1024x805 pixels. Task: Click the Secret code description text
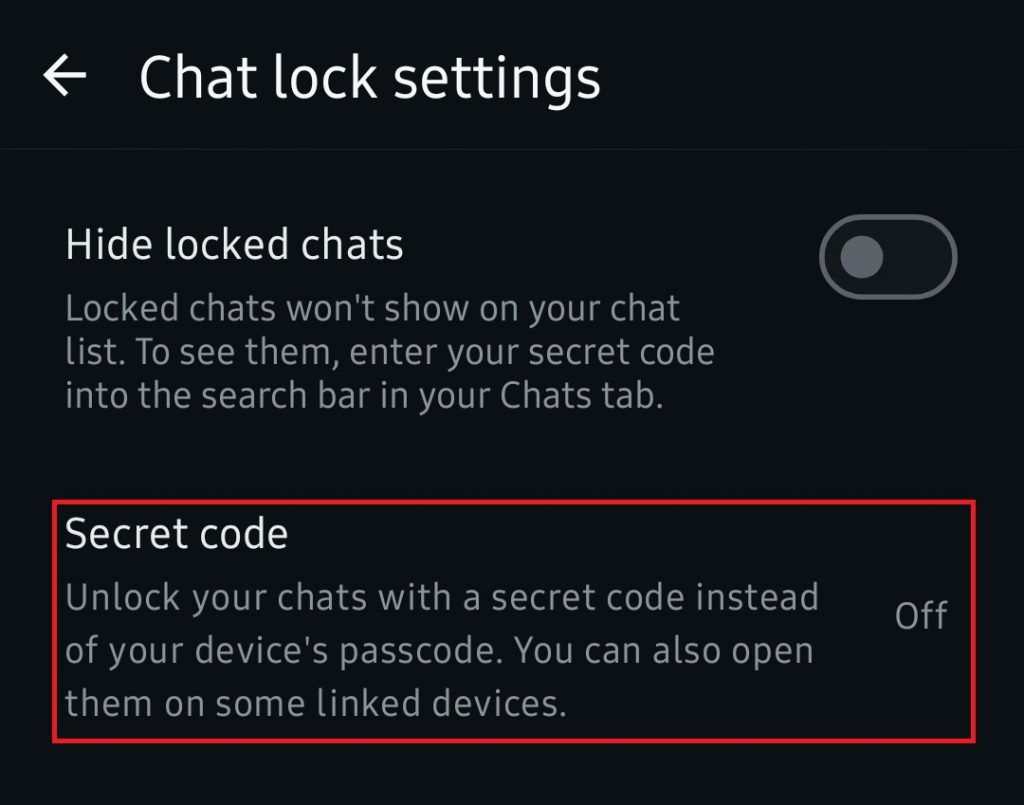[x=440, y=650]
